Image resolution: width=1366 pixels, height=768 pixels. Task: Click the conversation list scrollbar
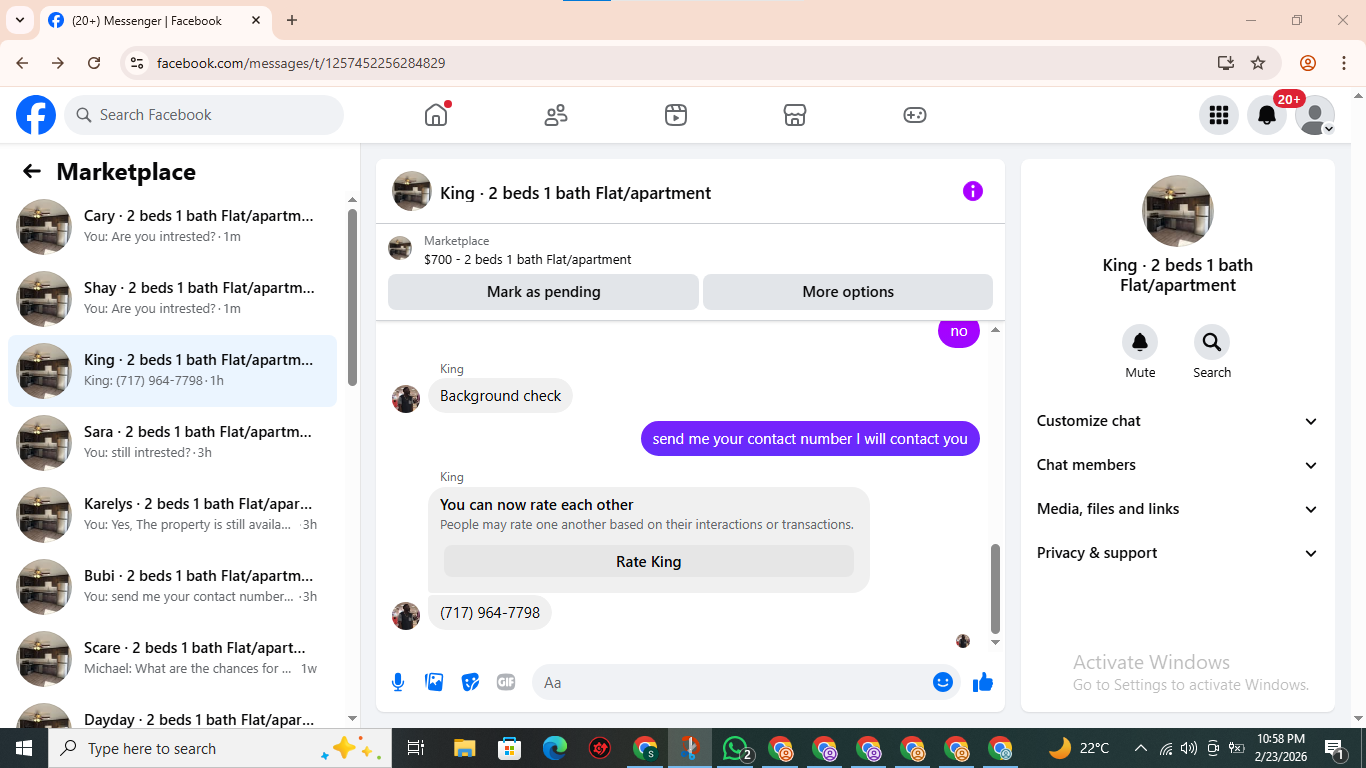pyautogui.click(x=352, y=296)
